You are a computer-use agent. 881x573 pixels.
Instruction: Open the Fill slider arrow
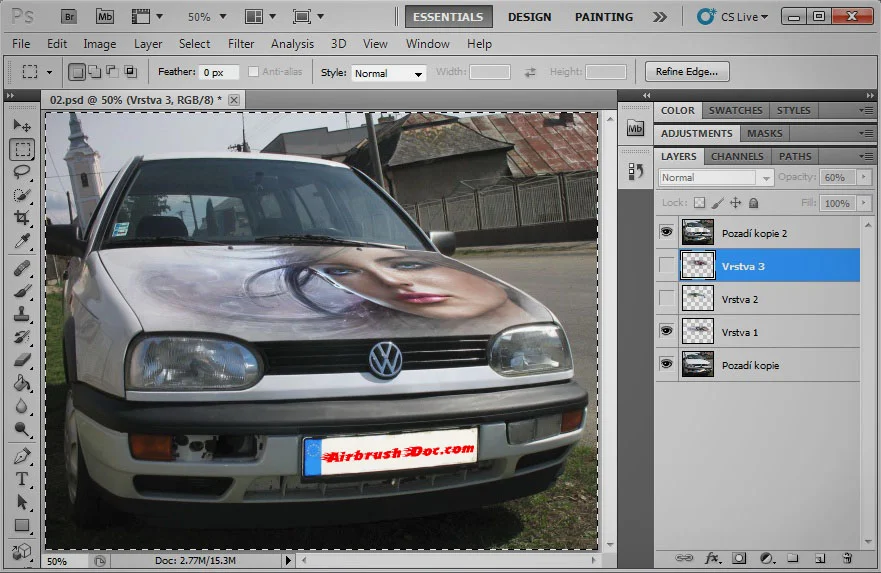pos(864,203)
